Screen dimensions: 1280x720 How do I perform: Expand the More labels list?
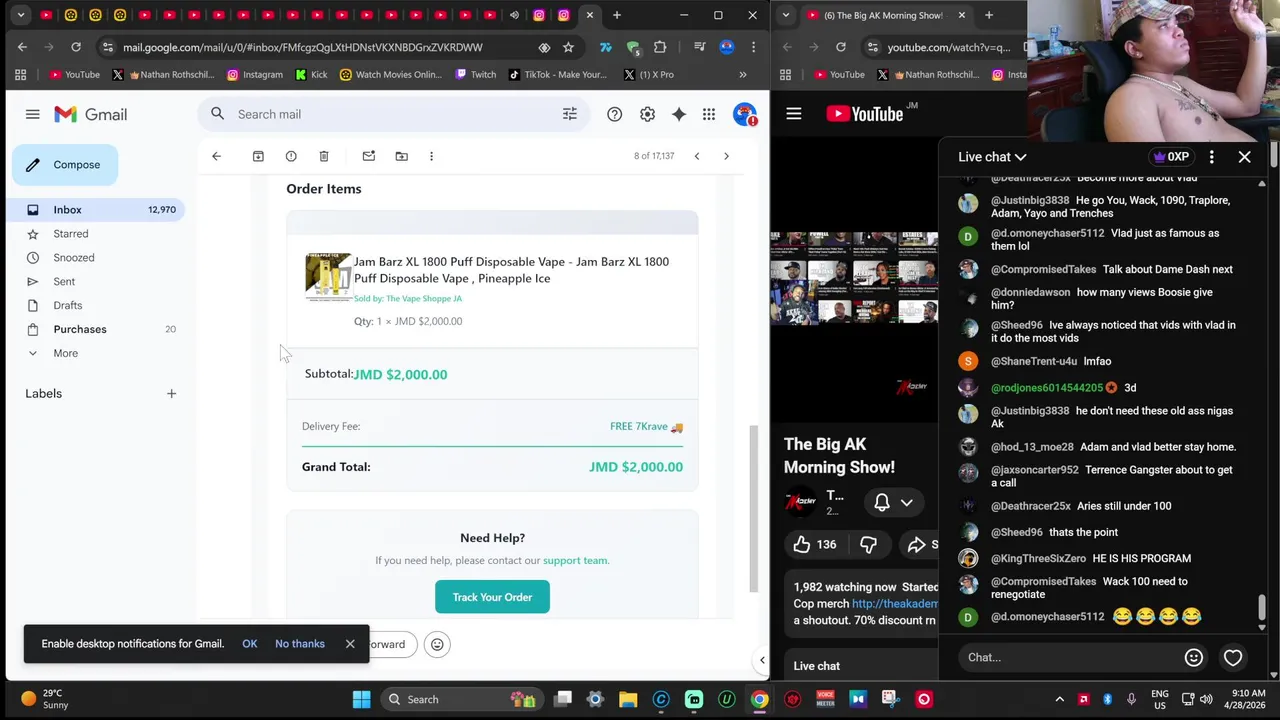coord(65,353)
